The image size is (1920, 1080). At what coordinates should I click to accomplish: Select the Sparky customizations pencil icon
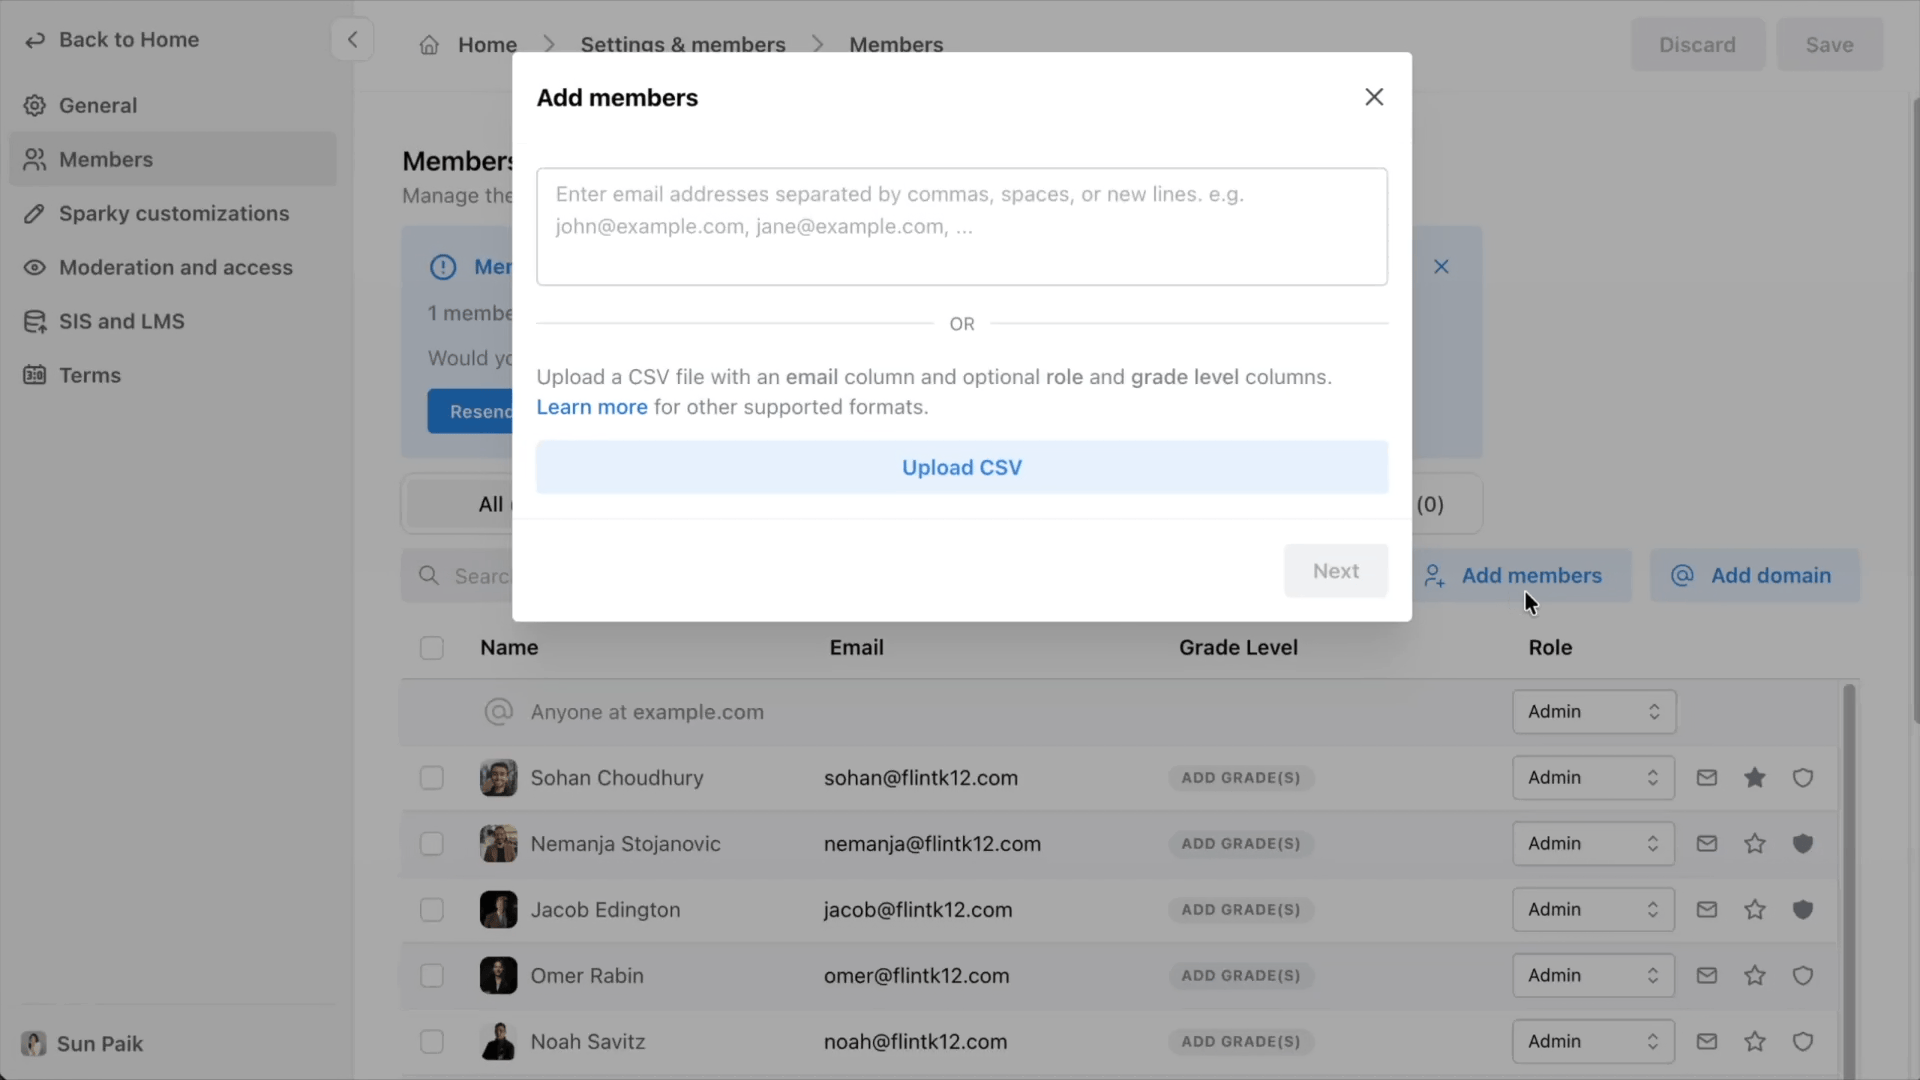pos(36,213)
